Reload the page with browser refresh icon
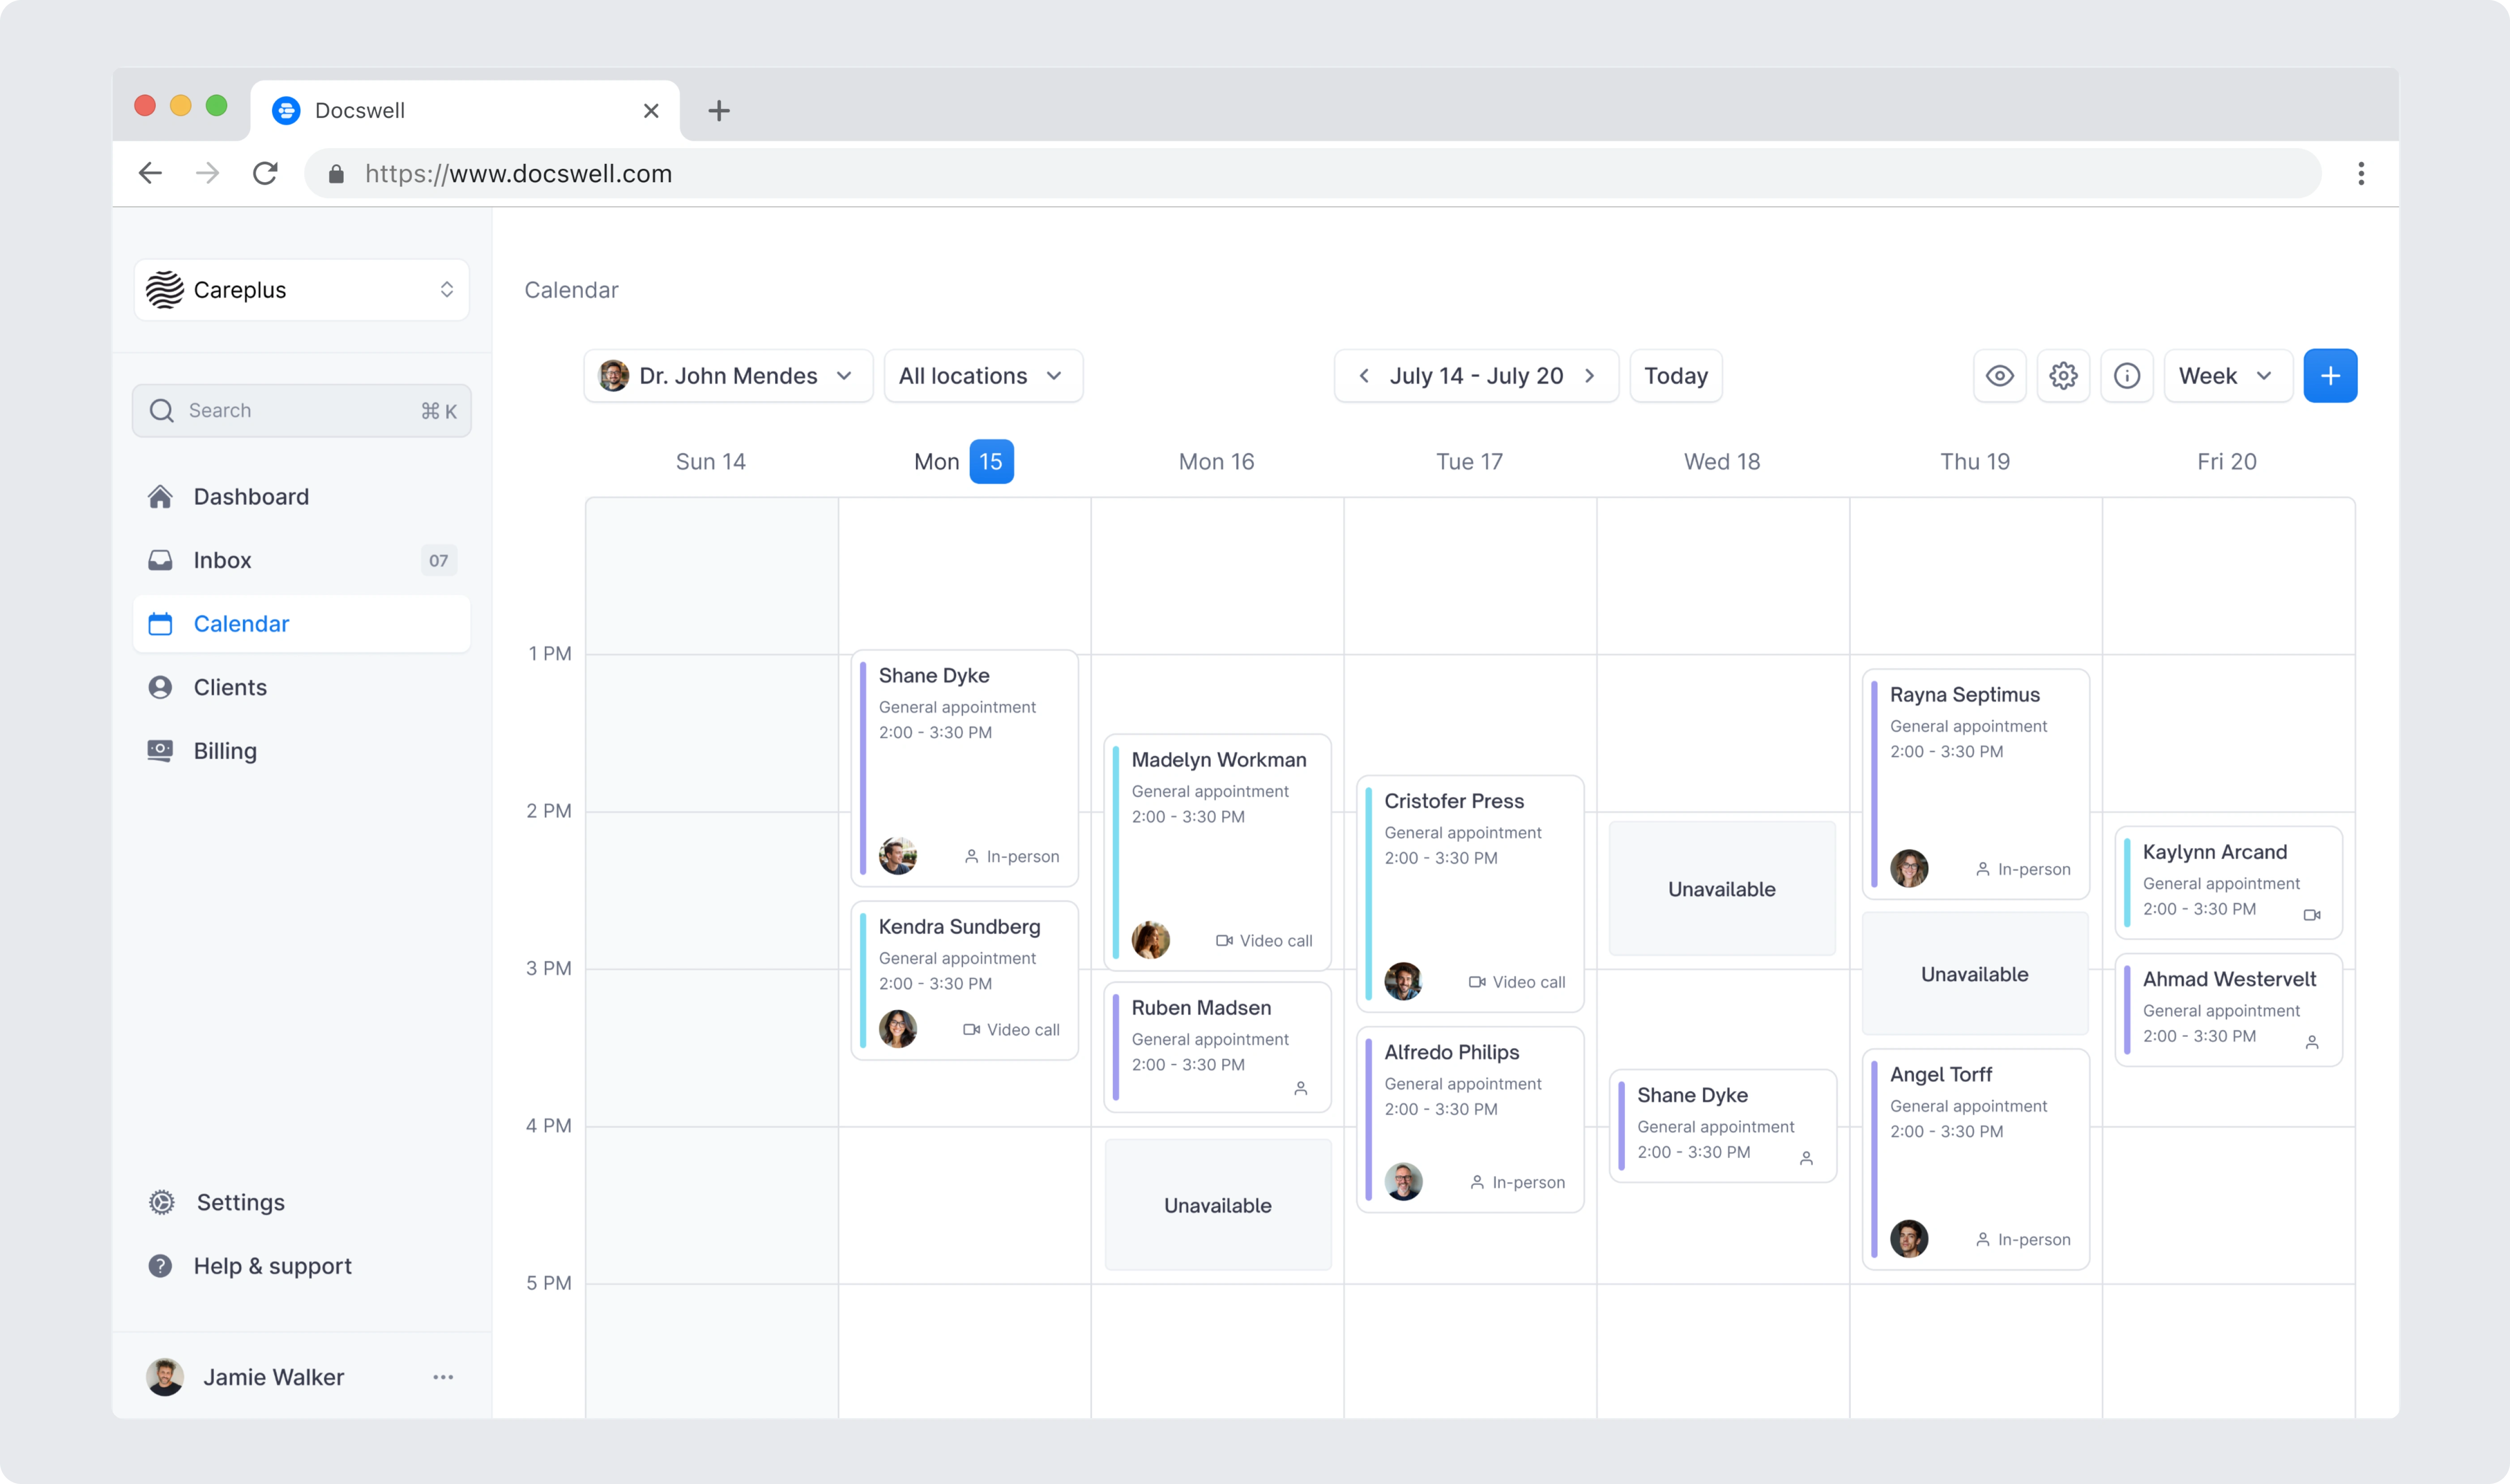This screenshot has height=1484, width=2510. [265, 174]
